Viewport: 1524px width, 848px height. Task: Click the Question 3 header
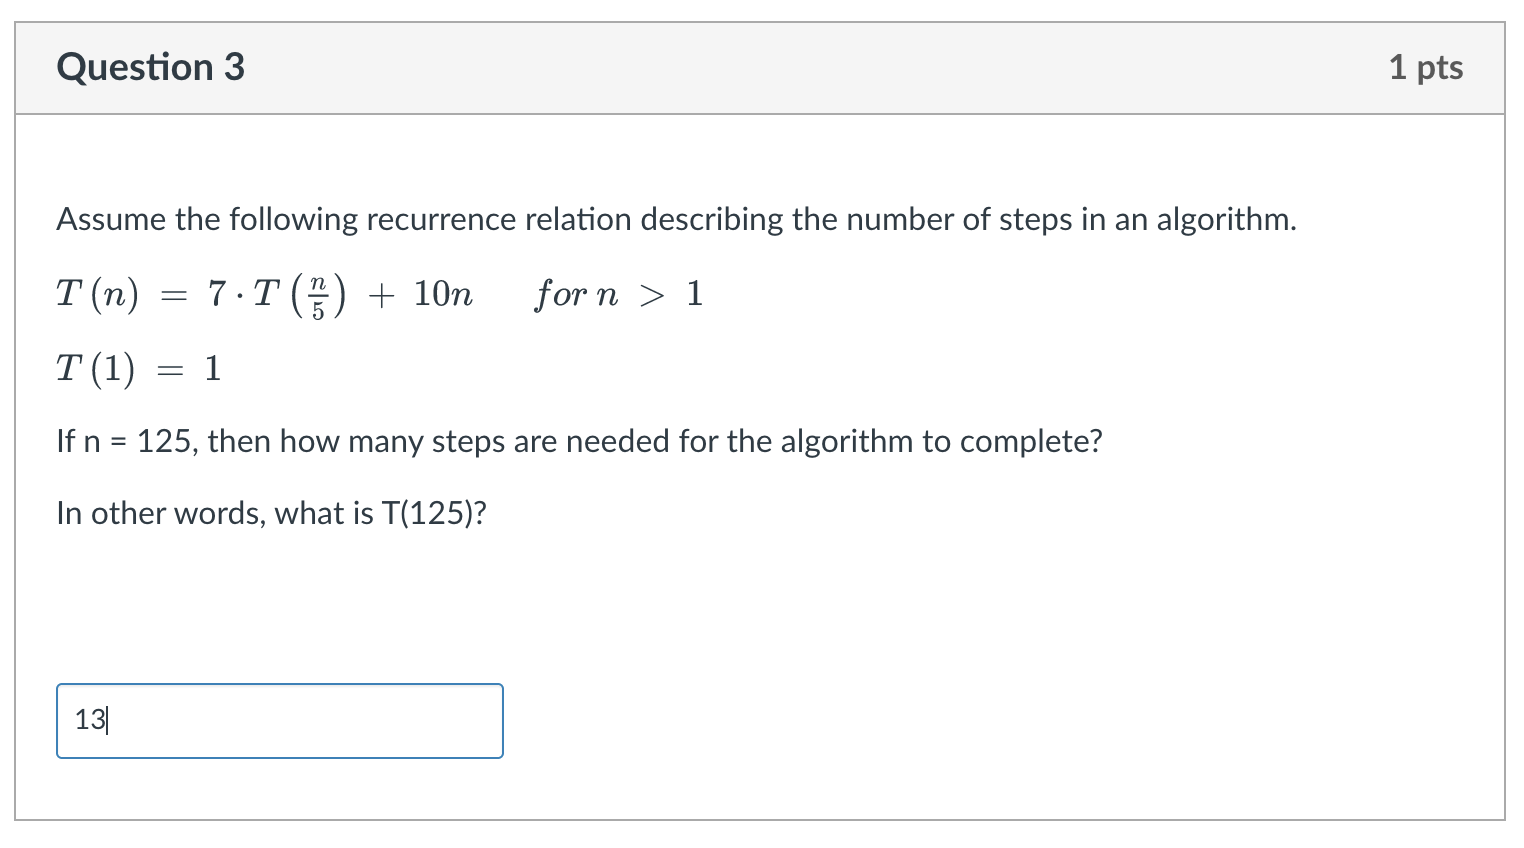coord(151,67)
